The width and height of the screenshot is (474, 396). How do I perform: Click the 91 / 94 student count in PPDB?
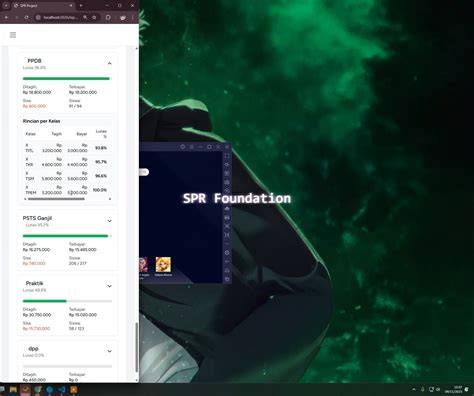click(75, 106)
